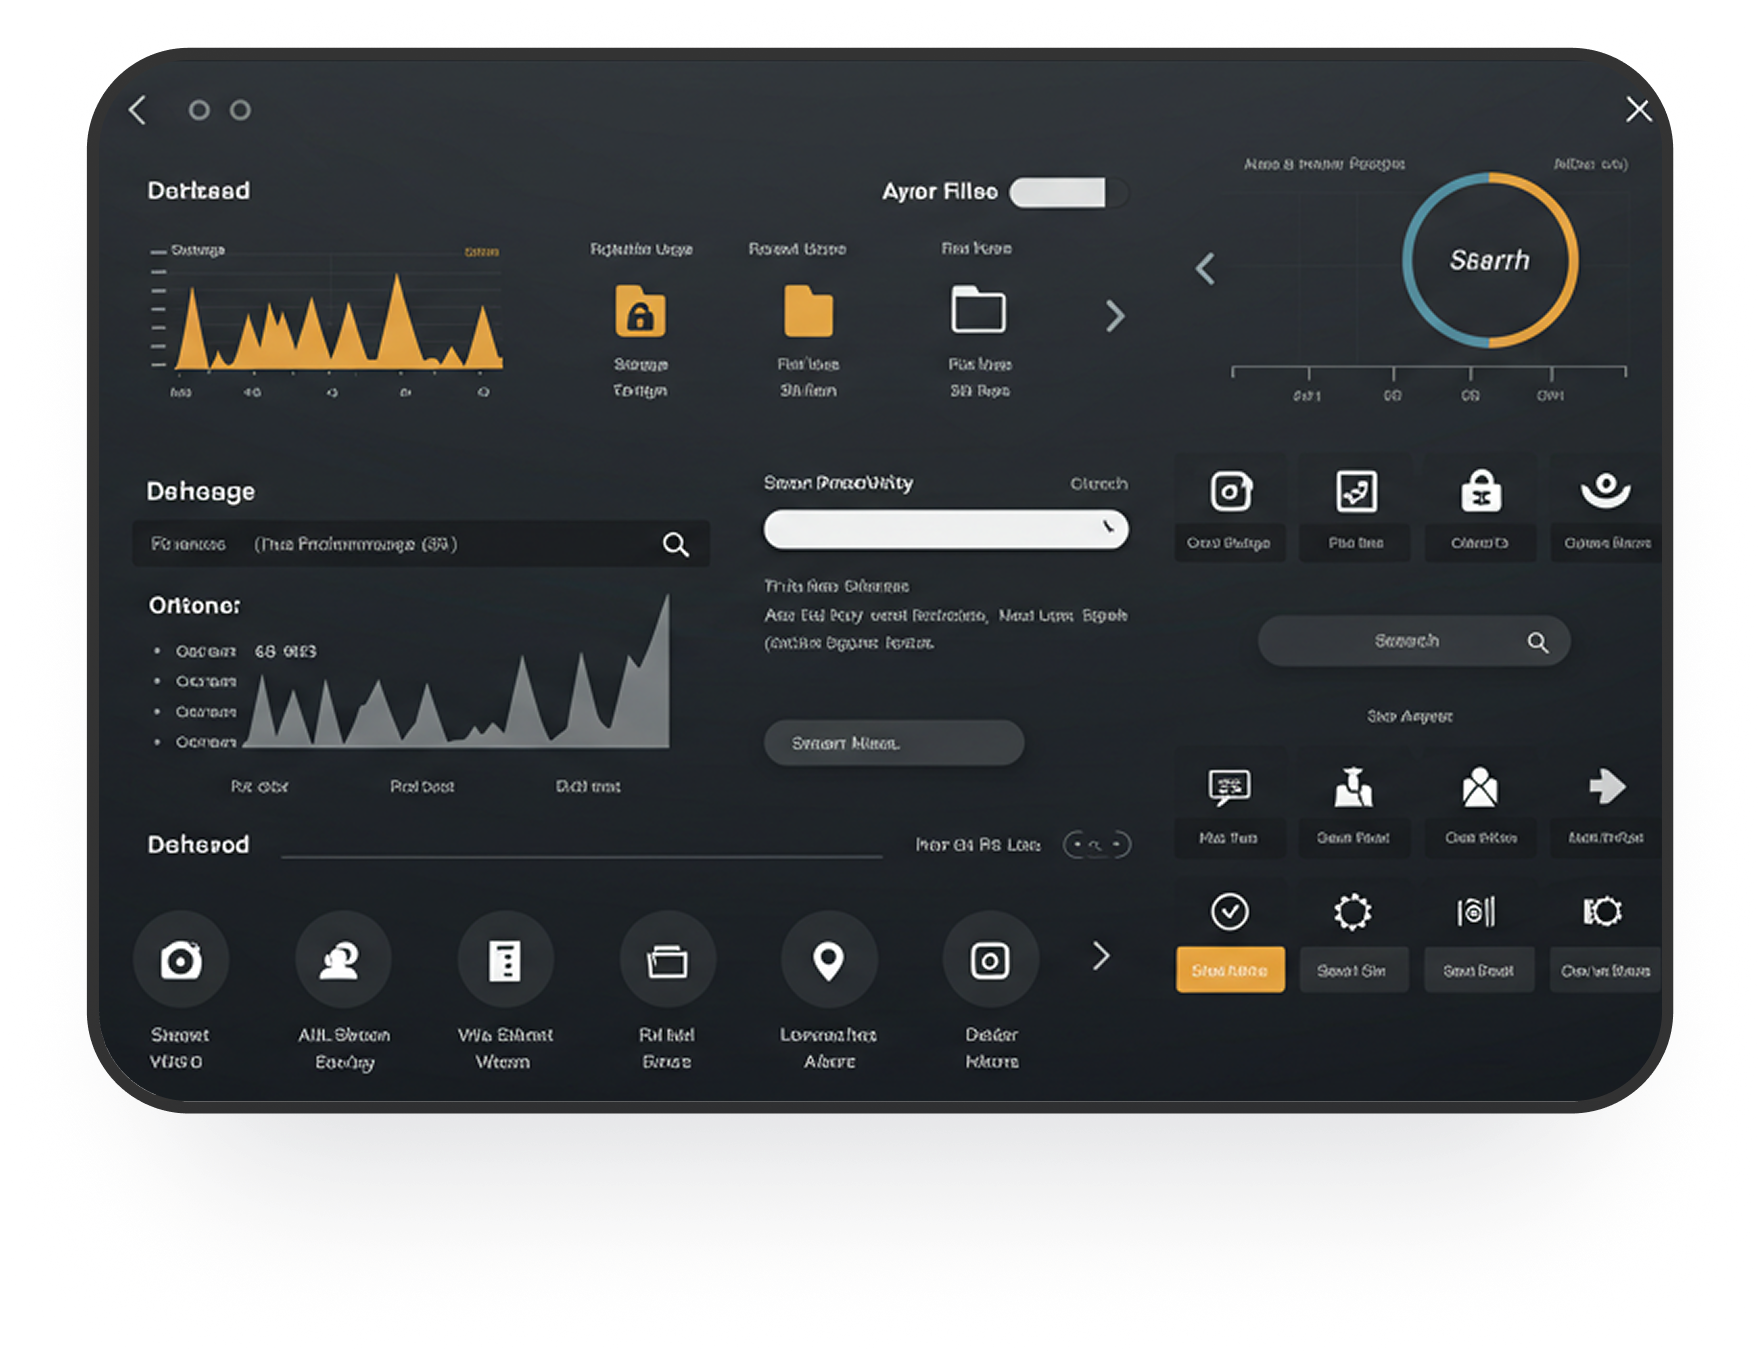This screenshot has width=1762, height=1353.
Task: Click the padlock security icon in the right panel
Action: click(1480, 491)
